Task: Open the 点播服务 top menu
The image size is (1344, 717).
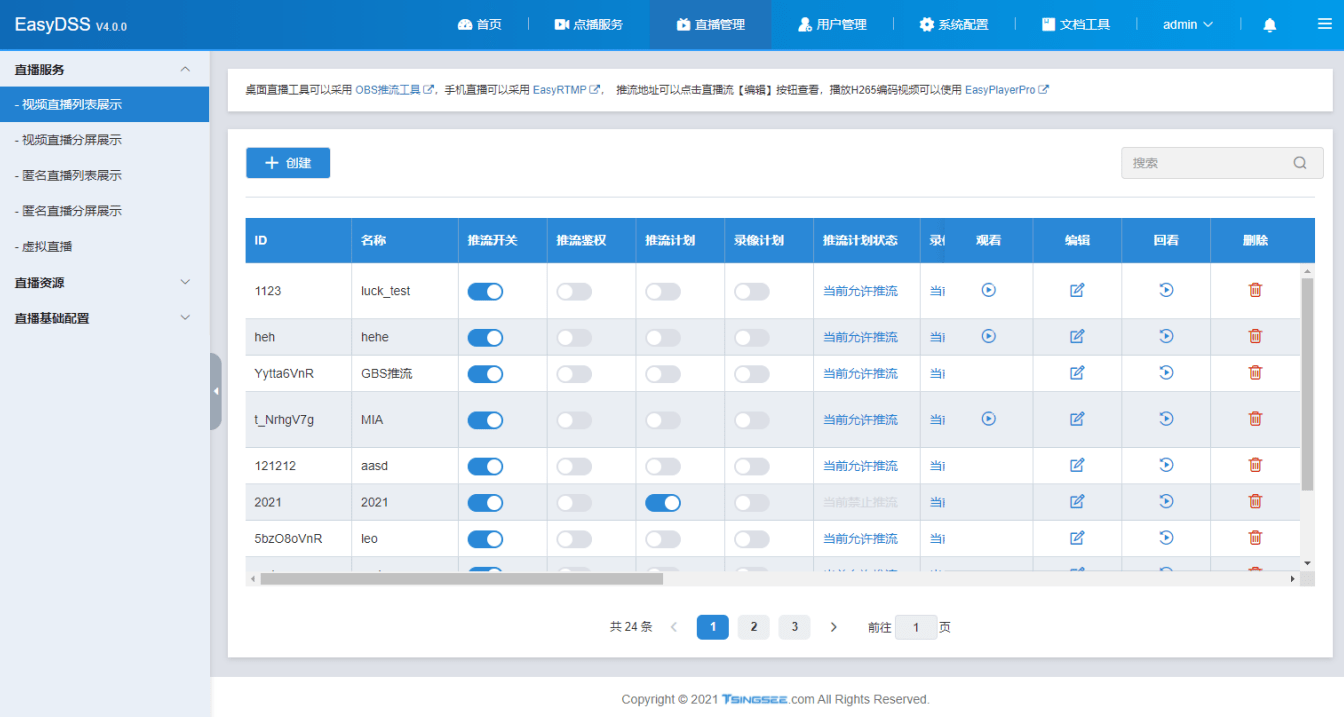Action: pyautogui.click(x=589, y=25)
